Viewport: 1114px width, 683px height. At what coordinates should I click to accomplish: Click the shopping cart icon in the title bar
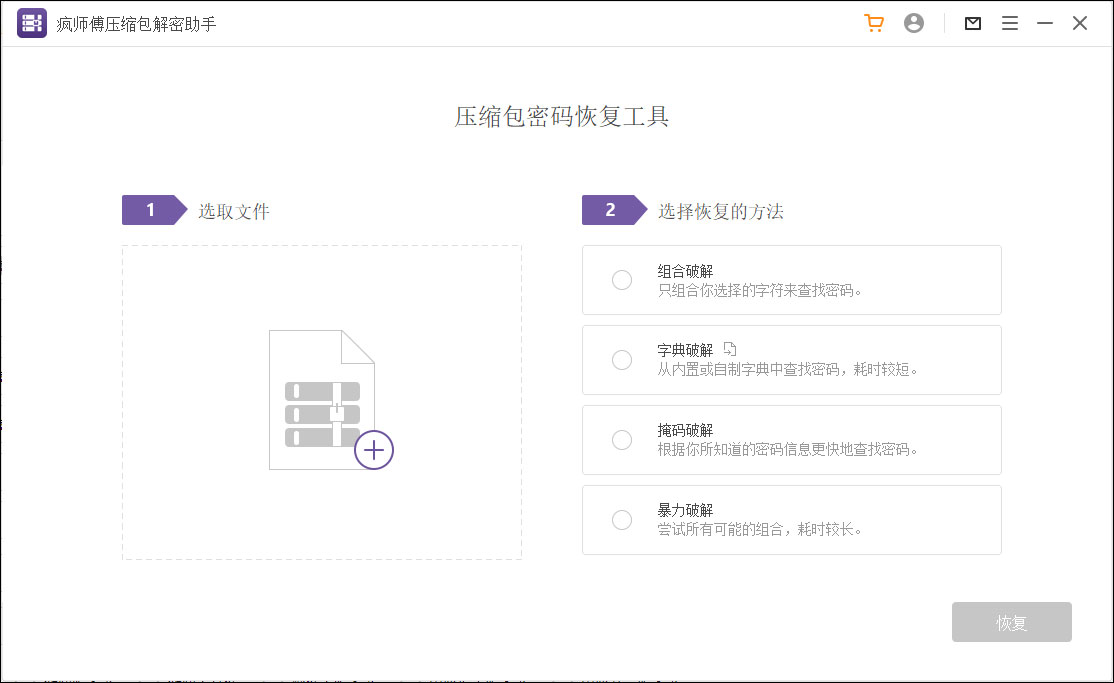pyautogui.click(x=874, y=22)
